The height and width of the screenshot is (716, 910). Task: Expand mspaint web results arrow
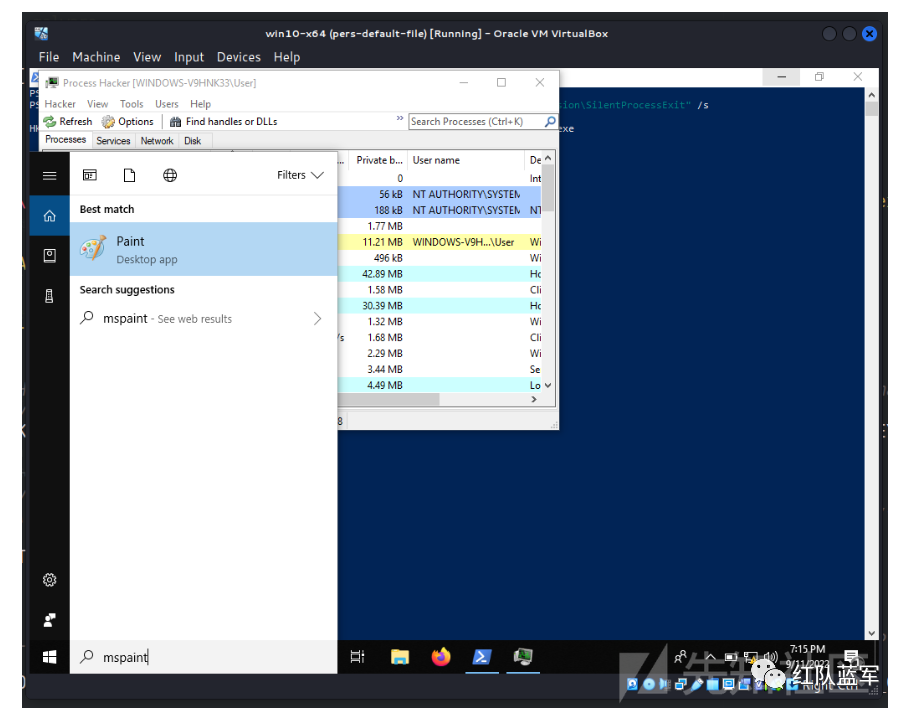tap(317, 319)
